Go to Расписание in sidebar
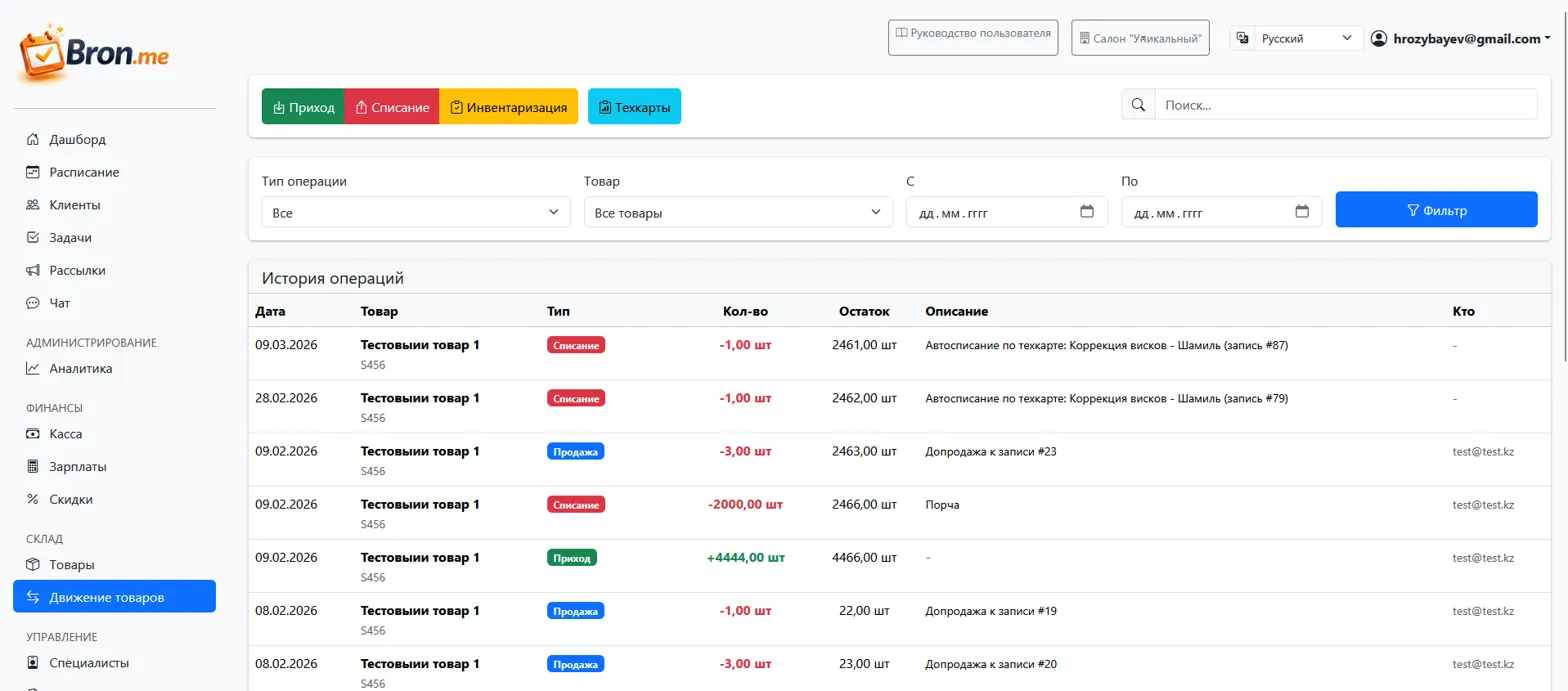This screenshot has height=691, width=1568. coord(84,172)
